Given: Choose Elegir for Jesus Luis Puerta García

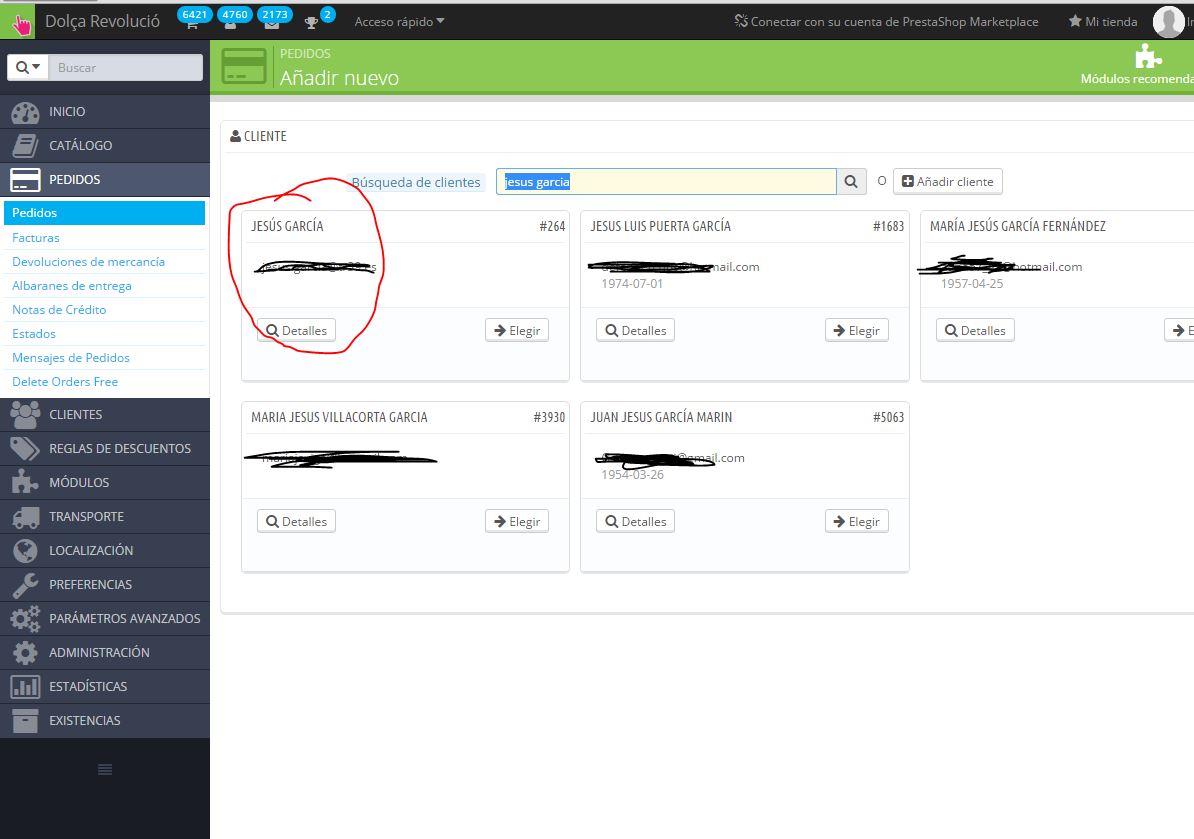Looking at the screenshot, I should pyautogui.click(x=857, y=330).
